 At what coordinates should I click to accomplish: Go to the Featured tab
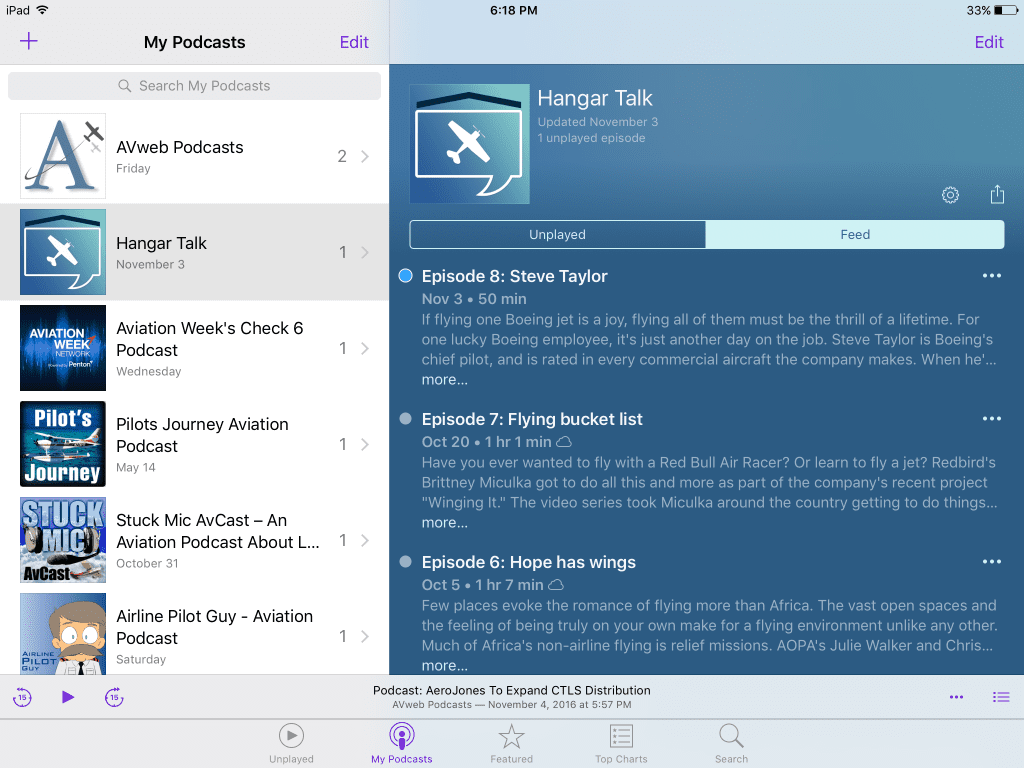[x=511, y=744]
